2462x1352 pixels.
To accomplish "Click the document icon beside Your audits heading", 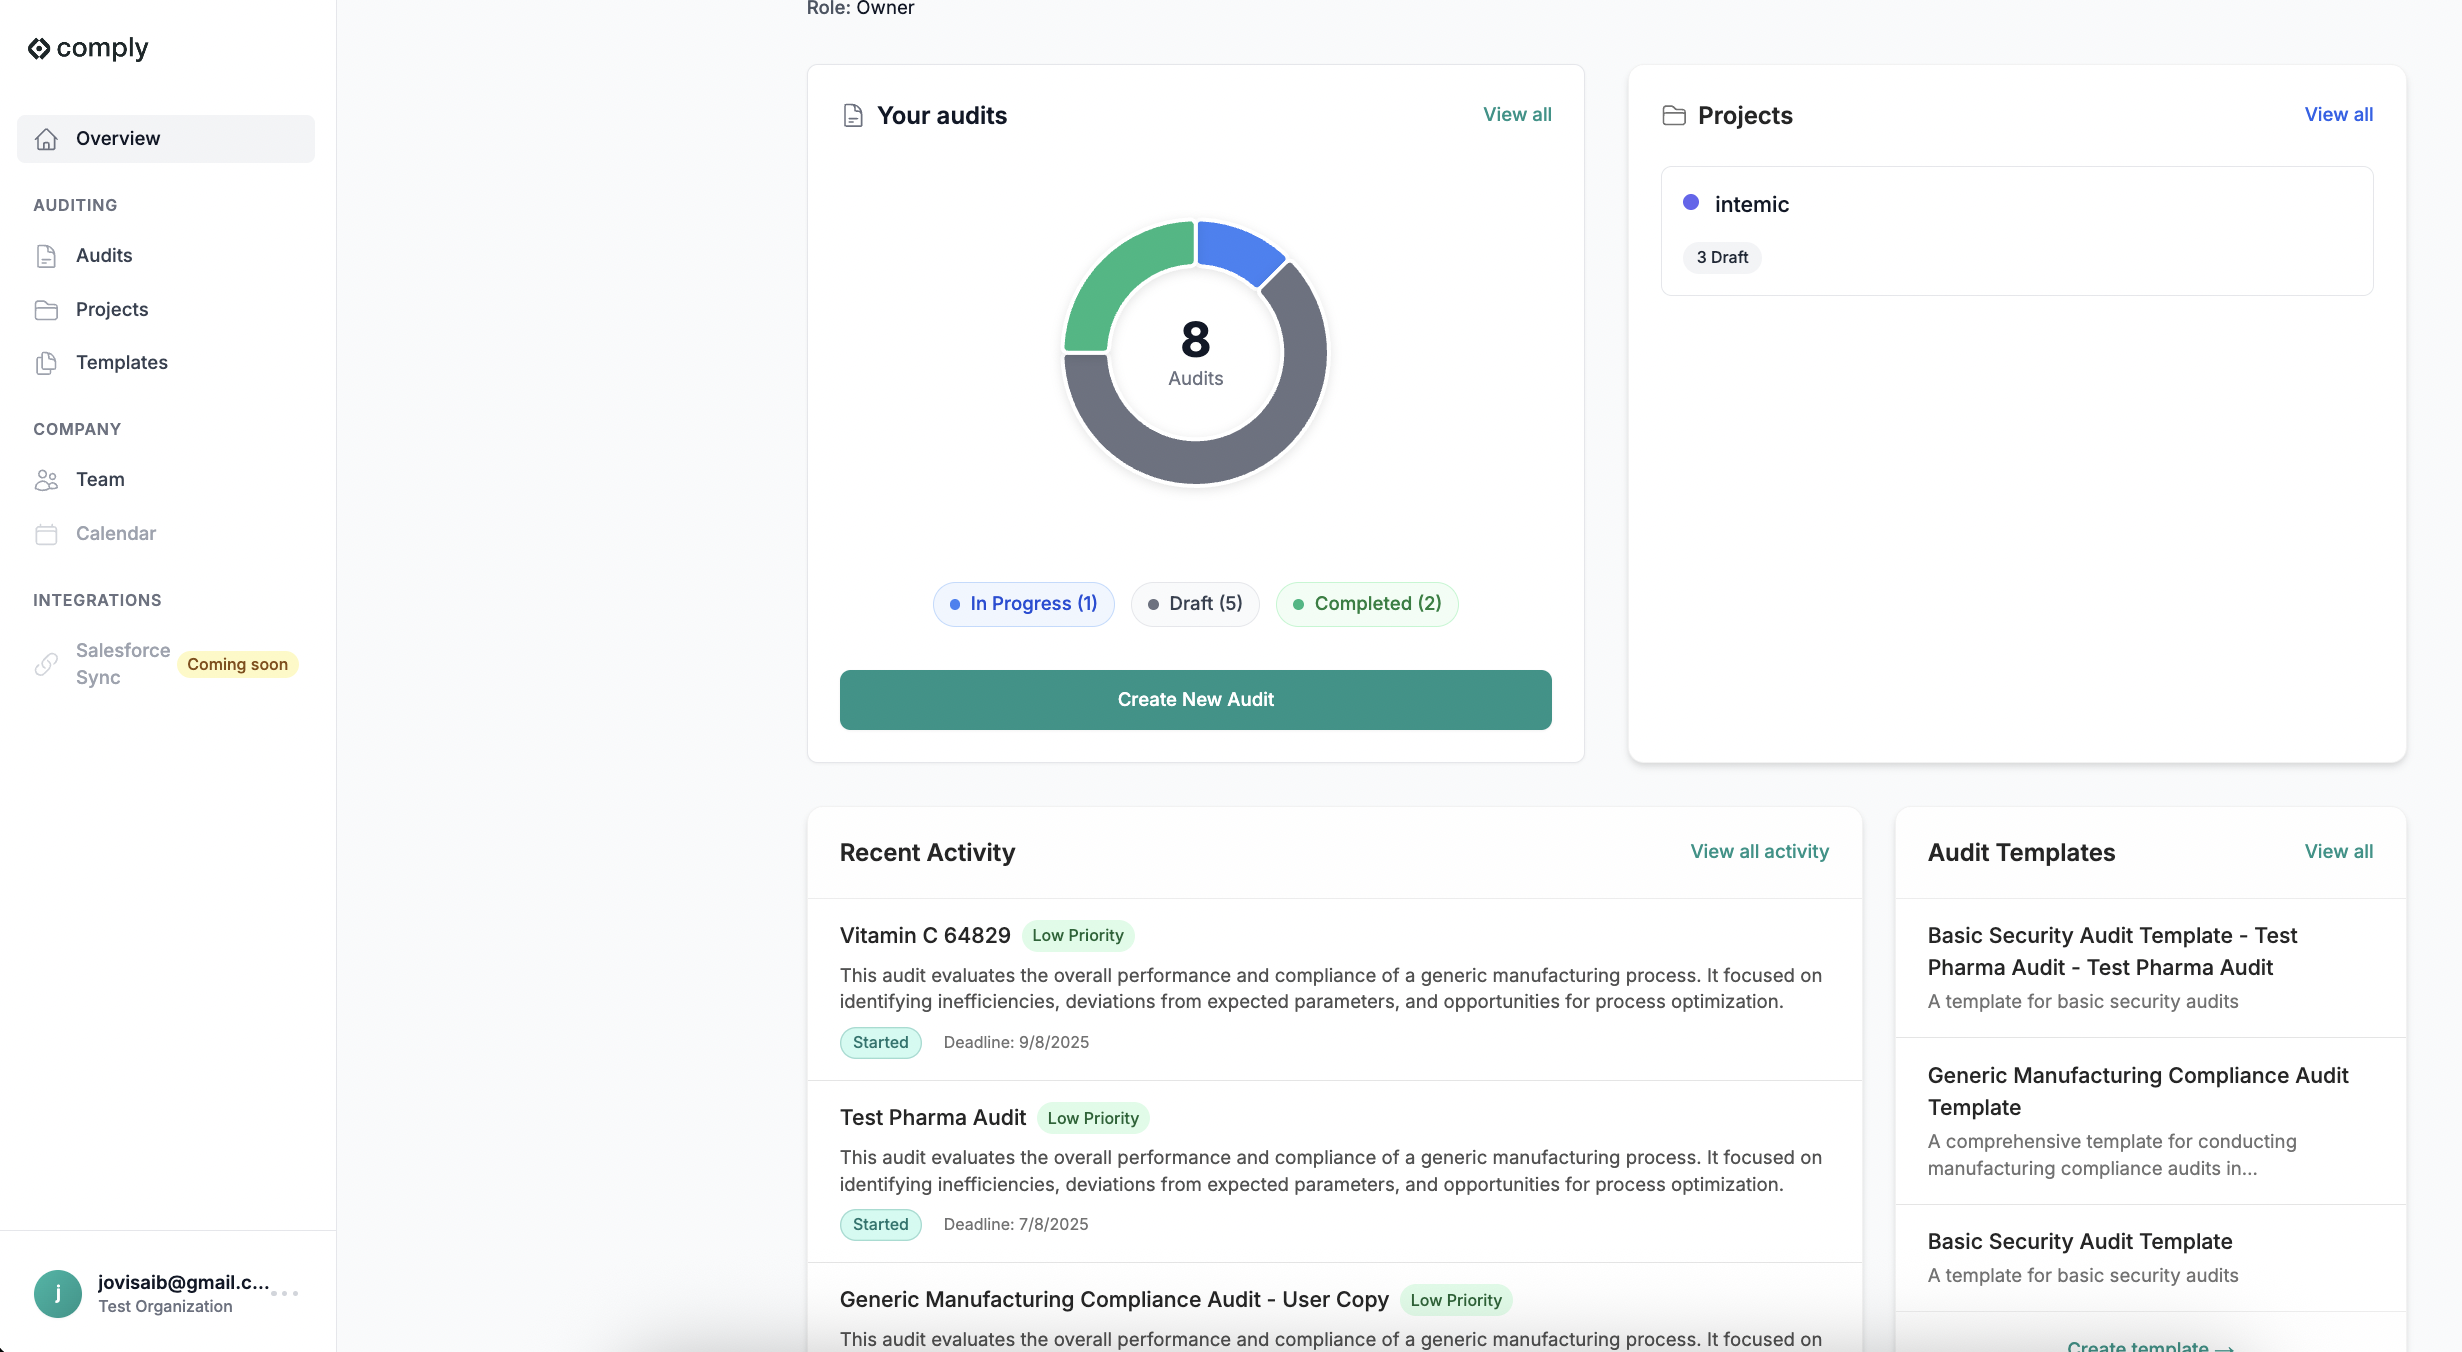I will pos(853,115).
